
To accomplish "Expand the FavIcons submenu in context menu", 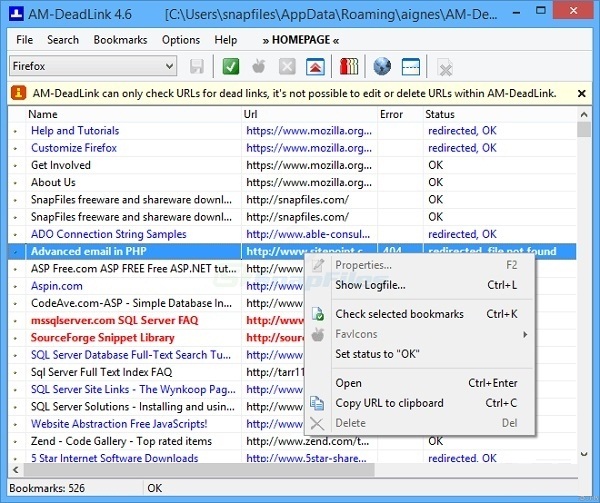I will [430, 334].
